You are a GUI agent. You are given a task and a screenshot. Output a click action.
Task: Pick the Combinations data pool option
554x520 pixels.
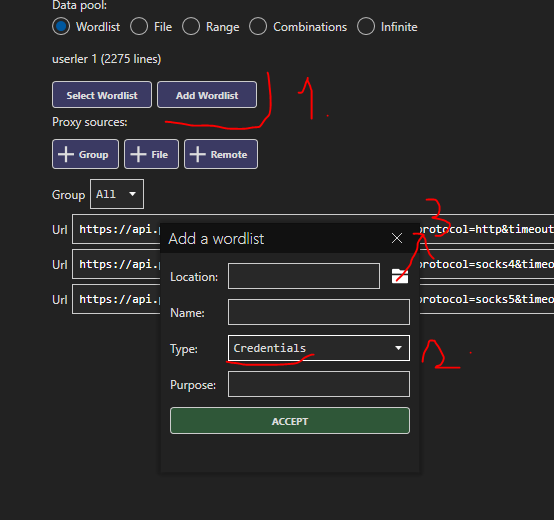coord(258,26)
